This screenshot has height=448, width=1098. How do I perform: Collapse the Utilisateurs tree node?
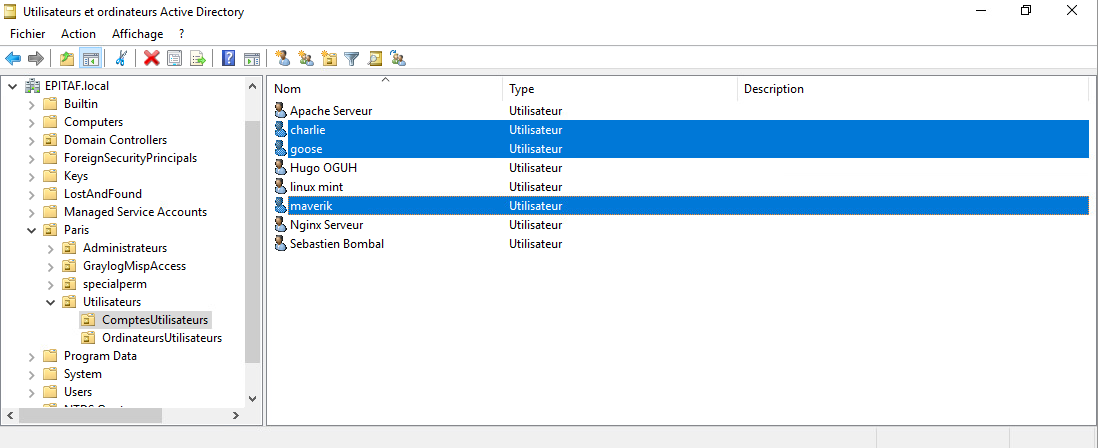pyautogui.click(x=50, y=302)
